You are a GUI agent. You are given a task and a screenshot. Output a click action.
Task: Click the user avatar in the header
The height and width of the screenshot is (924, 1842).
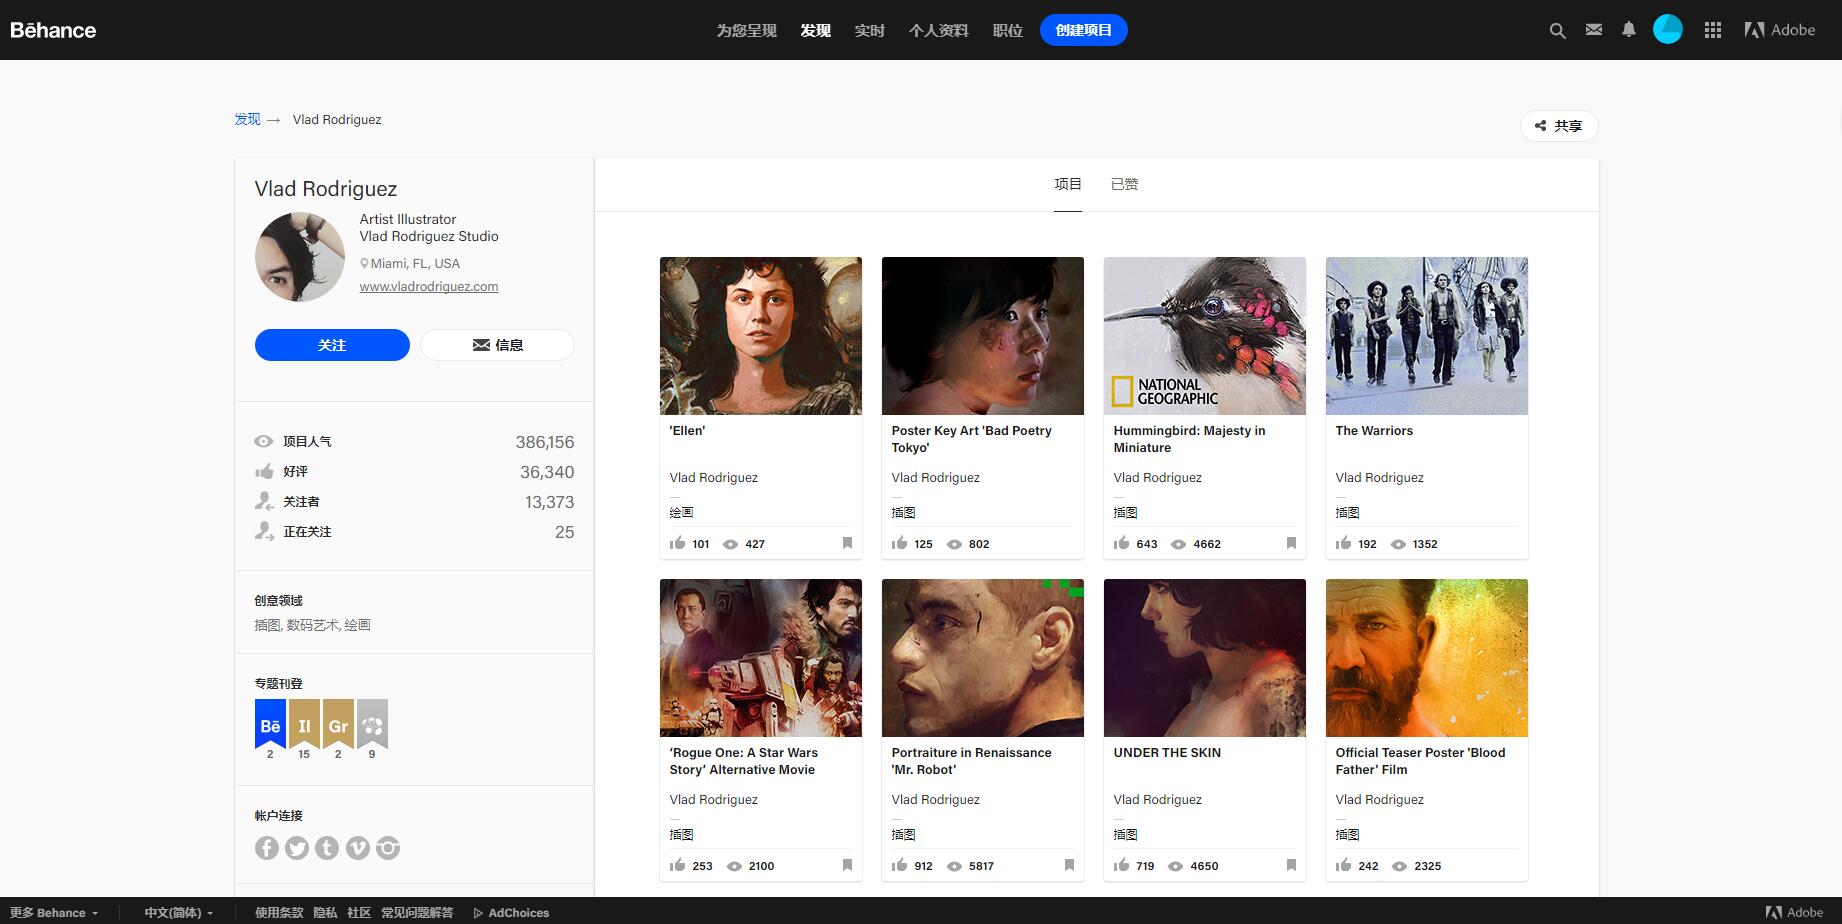pos(1668,29)
